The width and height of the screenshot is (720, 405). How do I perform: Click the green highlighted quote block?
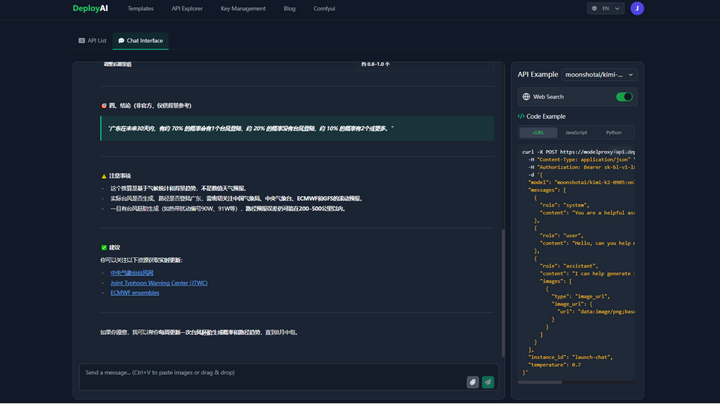tap(297, 128)
